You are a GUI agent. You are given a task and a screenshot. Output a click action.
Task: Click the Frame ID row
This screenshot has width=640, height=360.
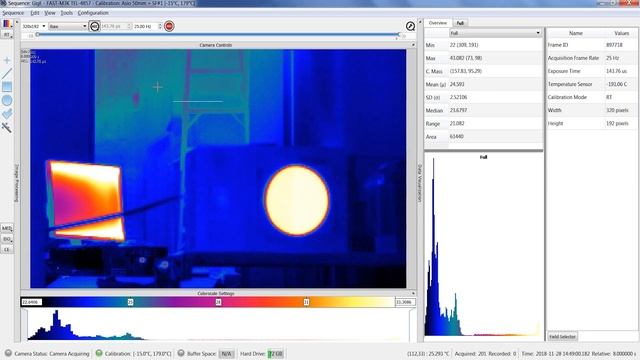coord(591,45)
